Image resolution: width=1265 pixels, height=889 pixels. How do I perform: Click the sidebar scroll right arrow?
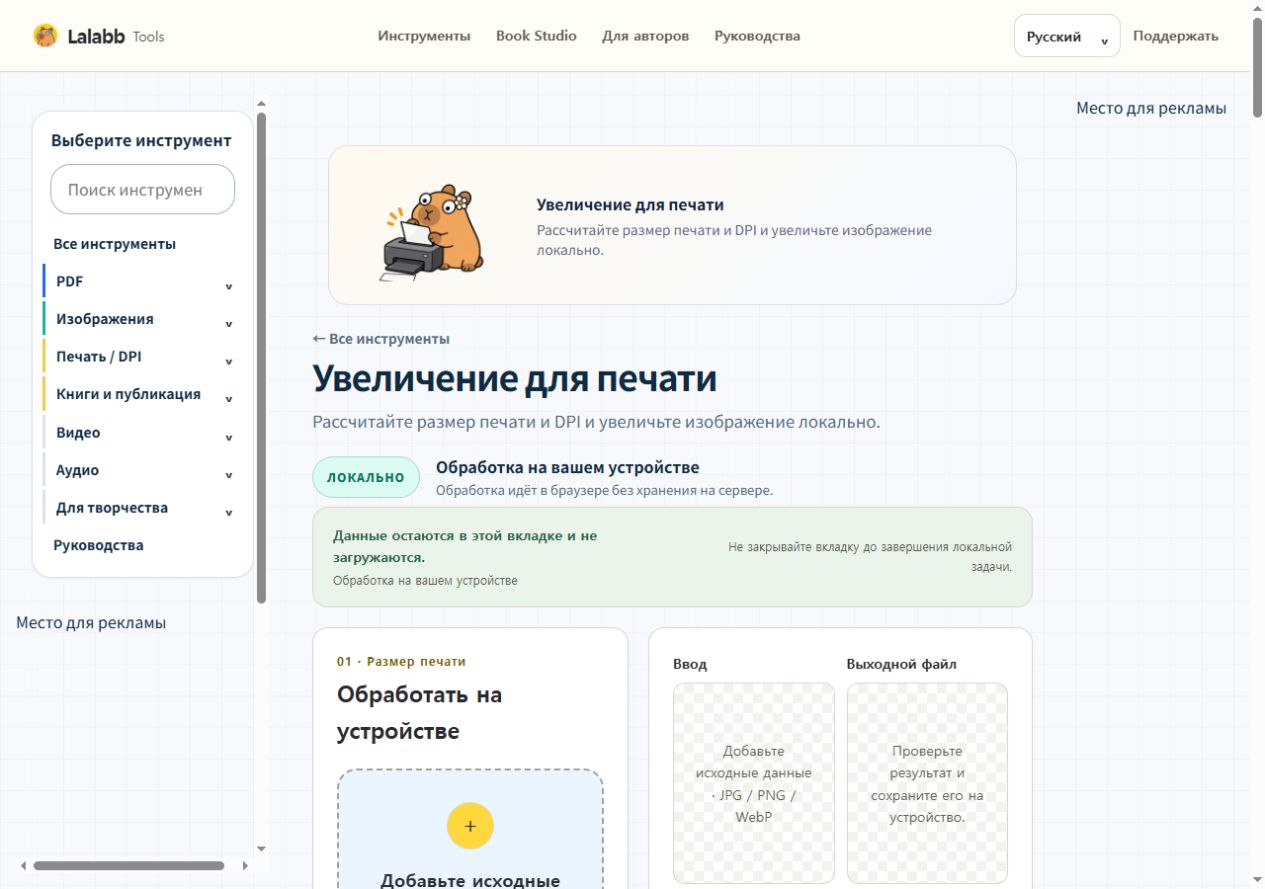pos(245,865)
